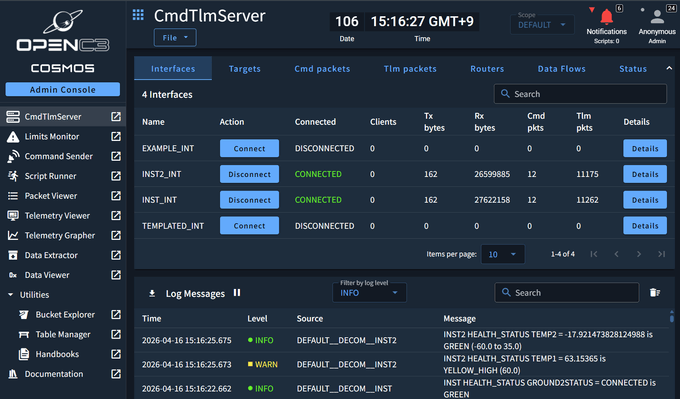Show Details for TEMPLATED_INT
Image resolution: width=680 pixels, height=399 pixels.
(x=645, y=226)
